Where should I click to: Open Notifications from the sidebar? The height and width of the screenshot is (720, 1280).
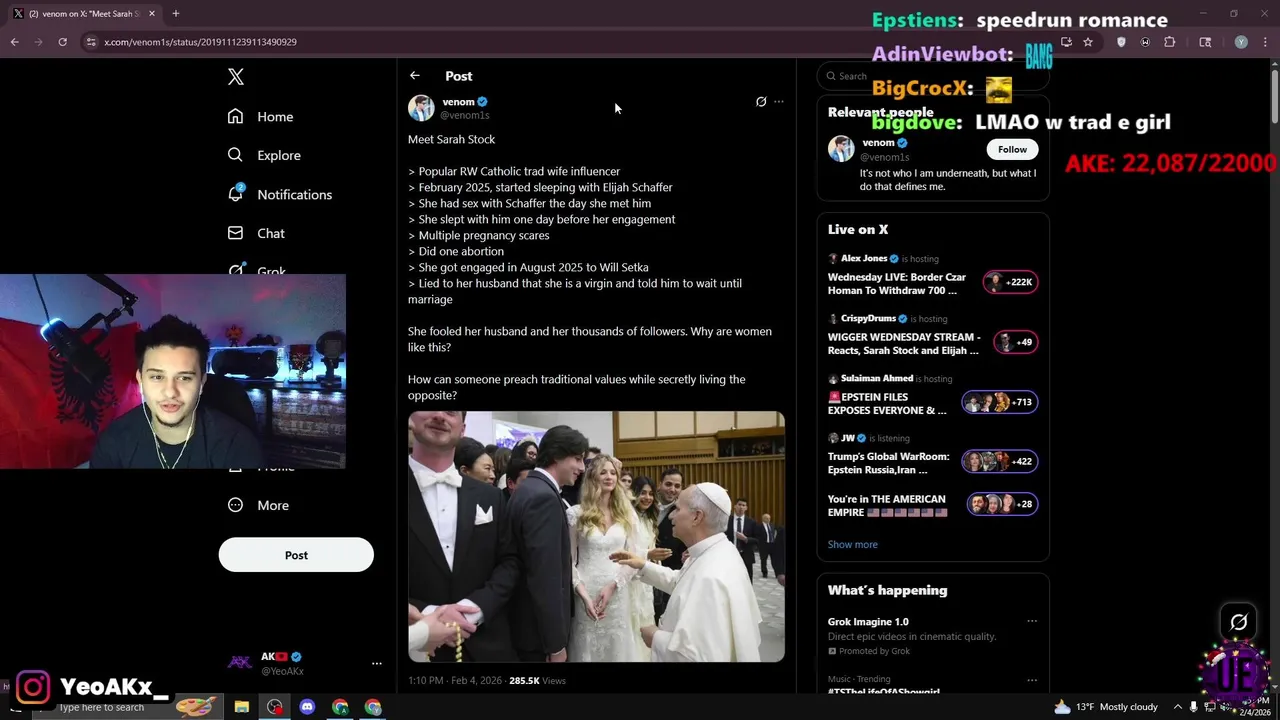click(x=279, y=194)
